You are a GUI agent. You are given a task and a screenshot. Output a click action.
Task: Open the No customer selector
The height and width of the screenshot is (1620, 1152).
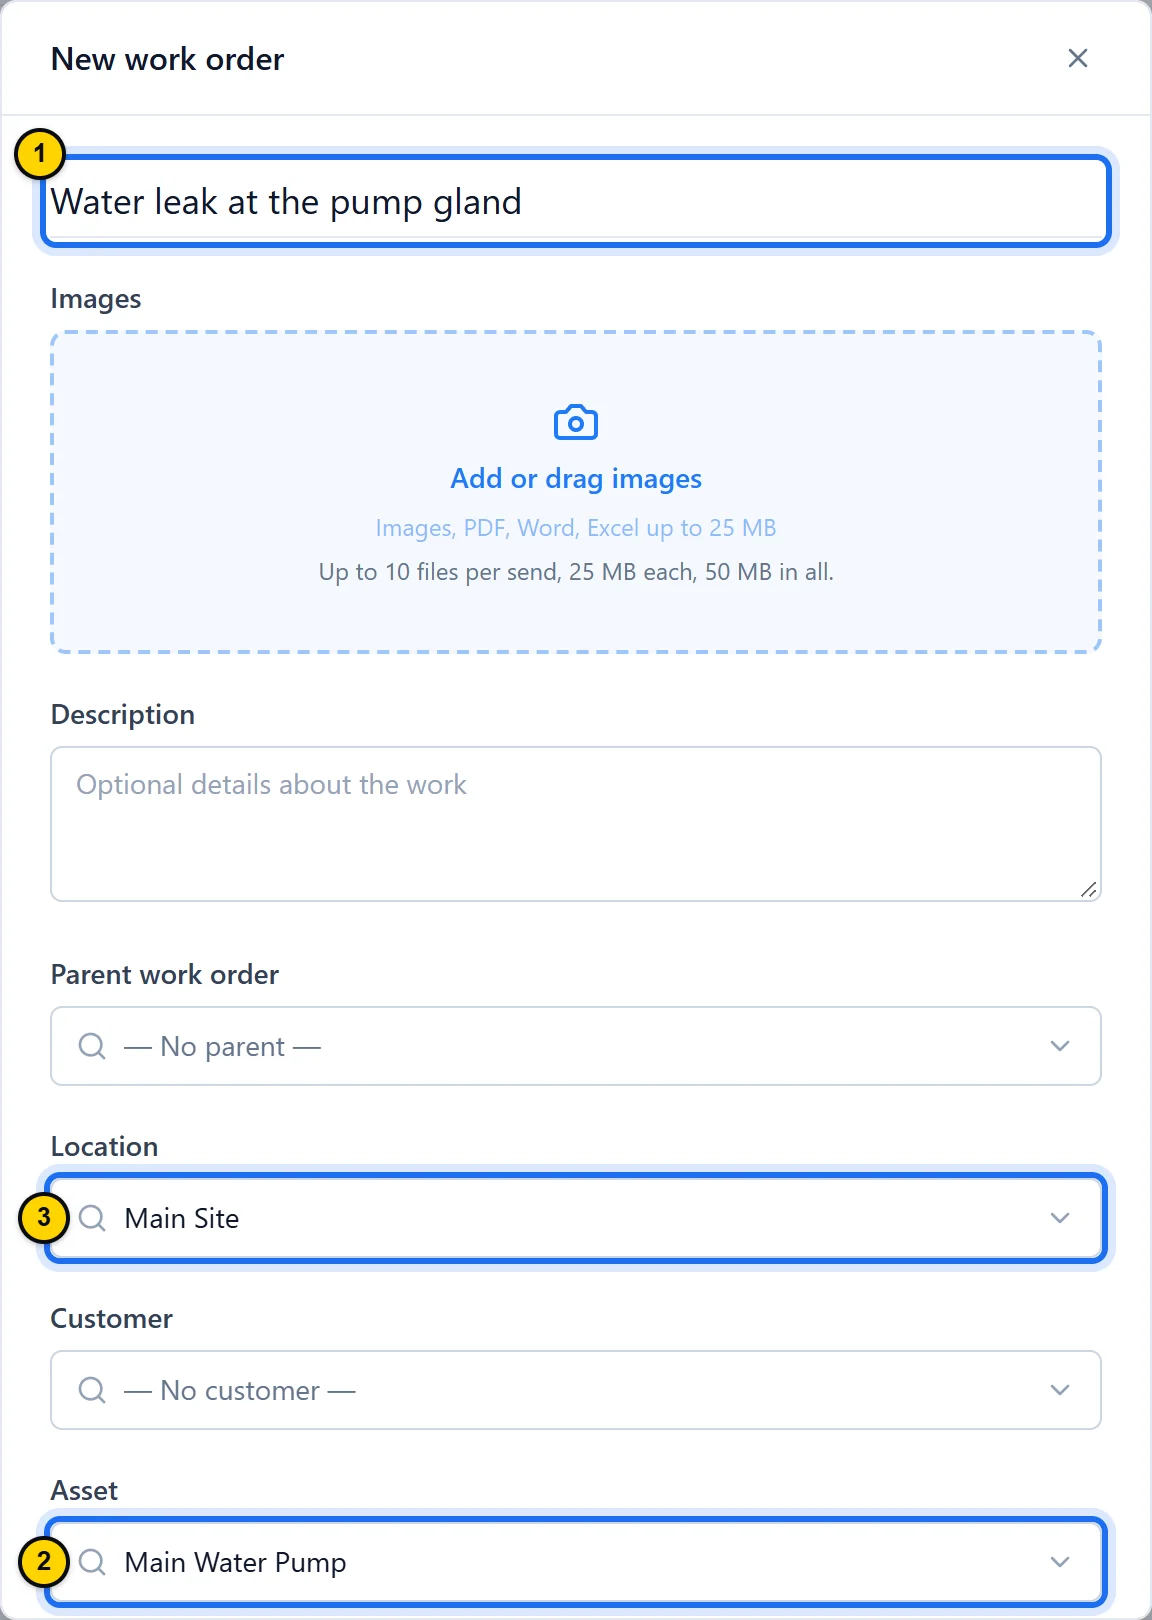pyautogui.click(x=576, y=1390)
